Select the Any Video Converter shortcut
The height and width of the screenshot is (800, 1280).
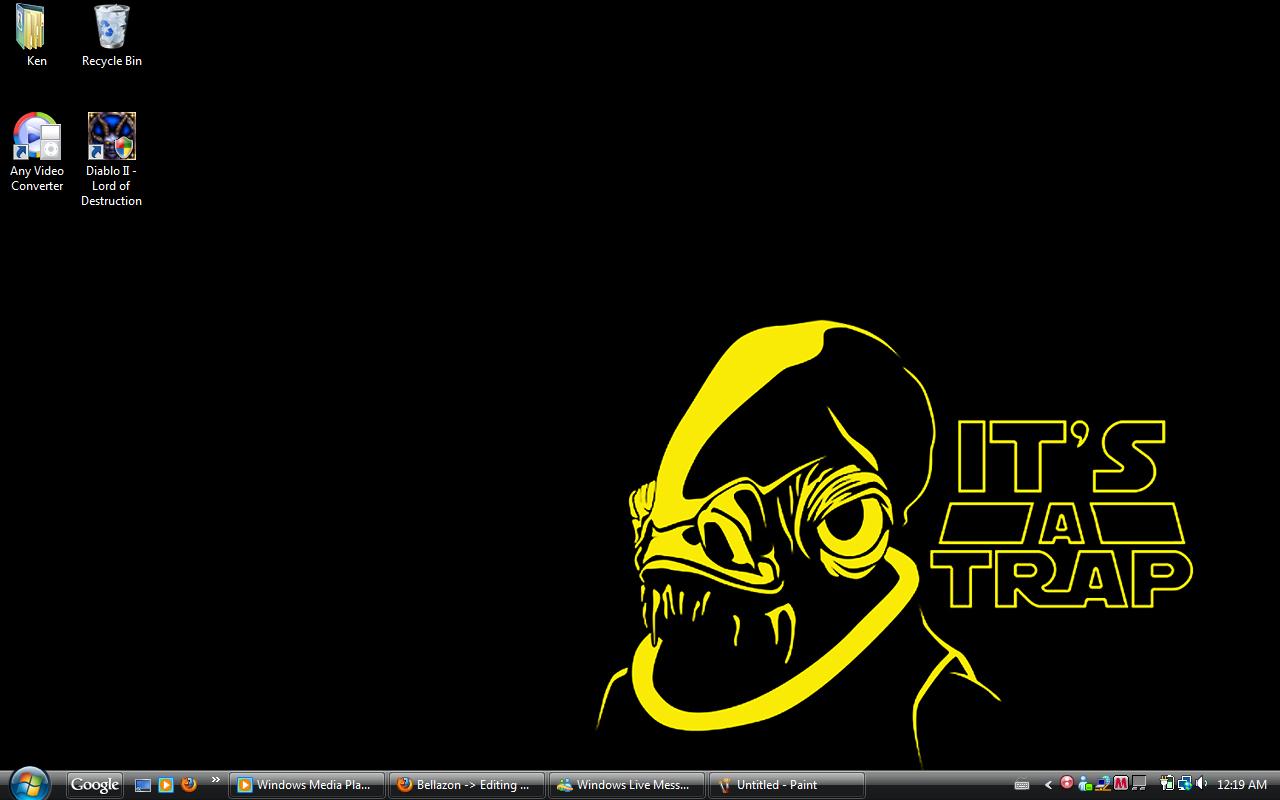coord(37,137)
